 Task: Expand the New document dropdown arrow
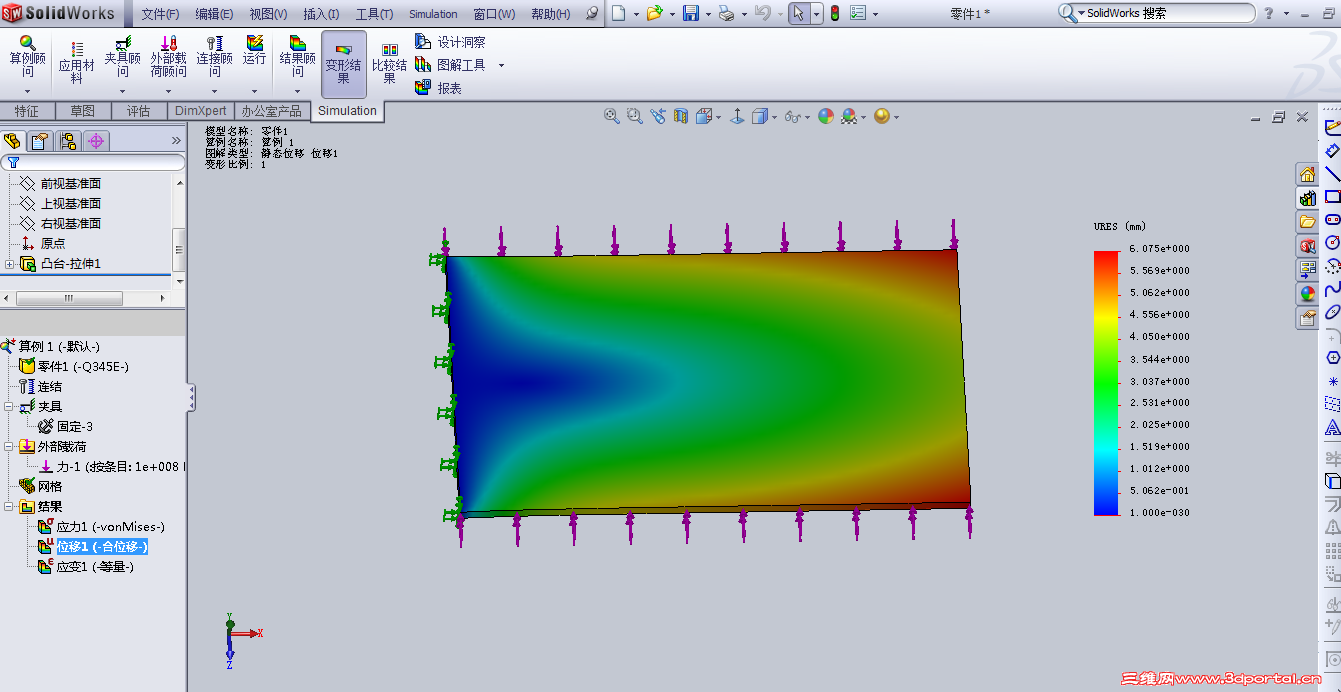636,15
